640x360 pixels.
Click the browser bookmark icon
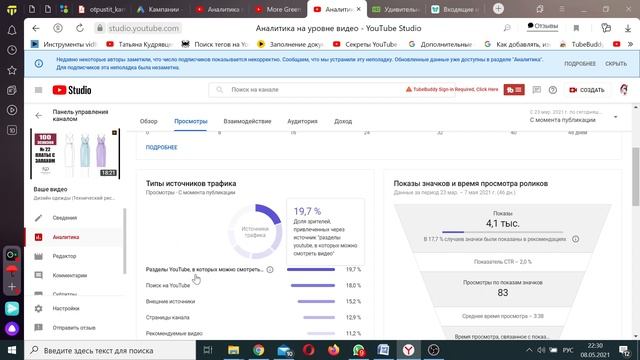[x=576, y=28]
